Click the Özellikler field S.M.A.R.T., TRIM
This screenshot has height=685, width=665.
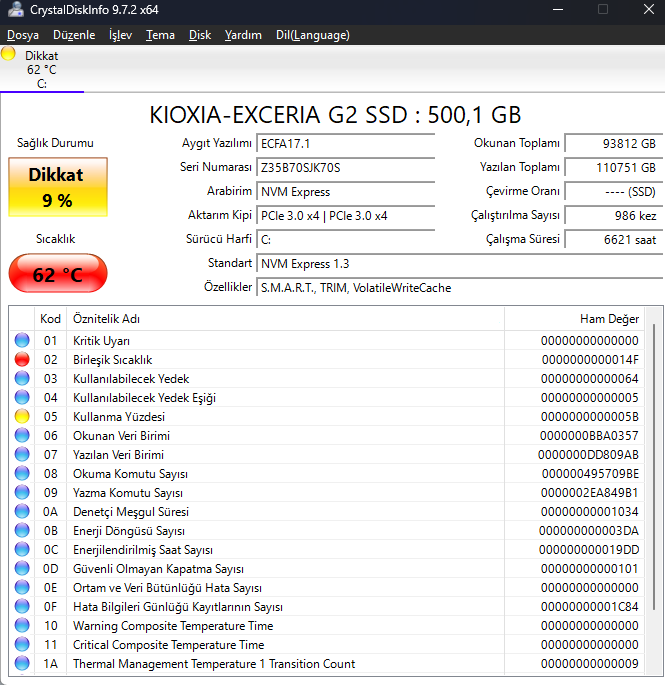pyautogui.click(x=460, y=288)
